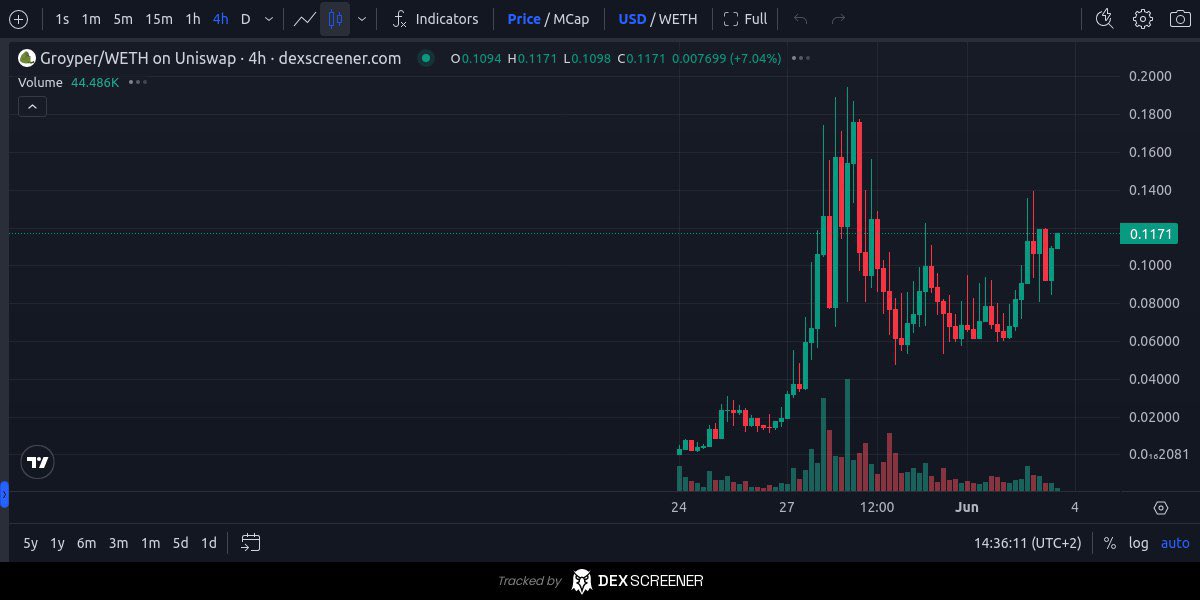
Task: Click the undo arrow icon
Action: [x=800, y=19]
